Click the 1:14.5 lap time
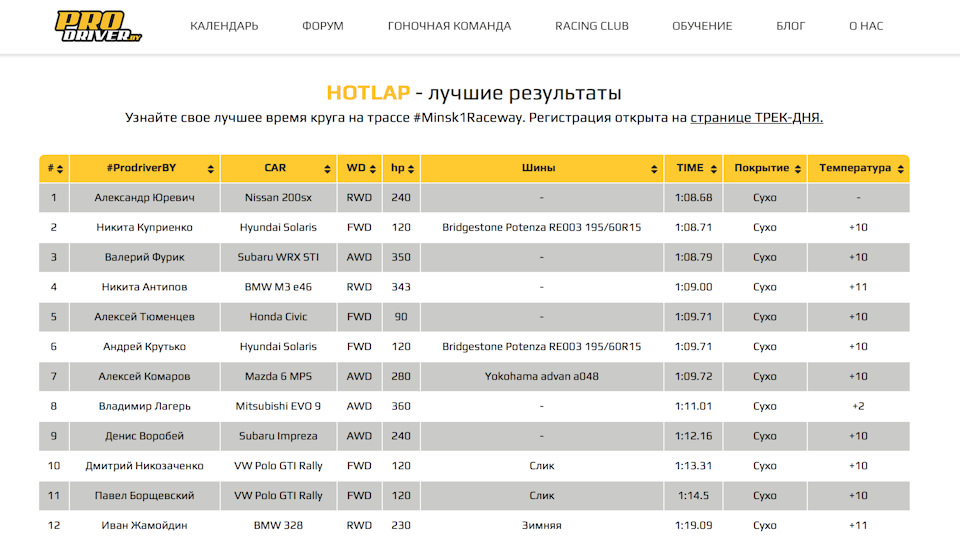The image size is (960, 556). (694, 495)
